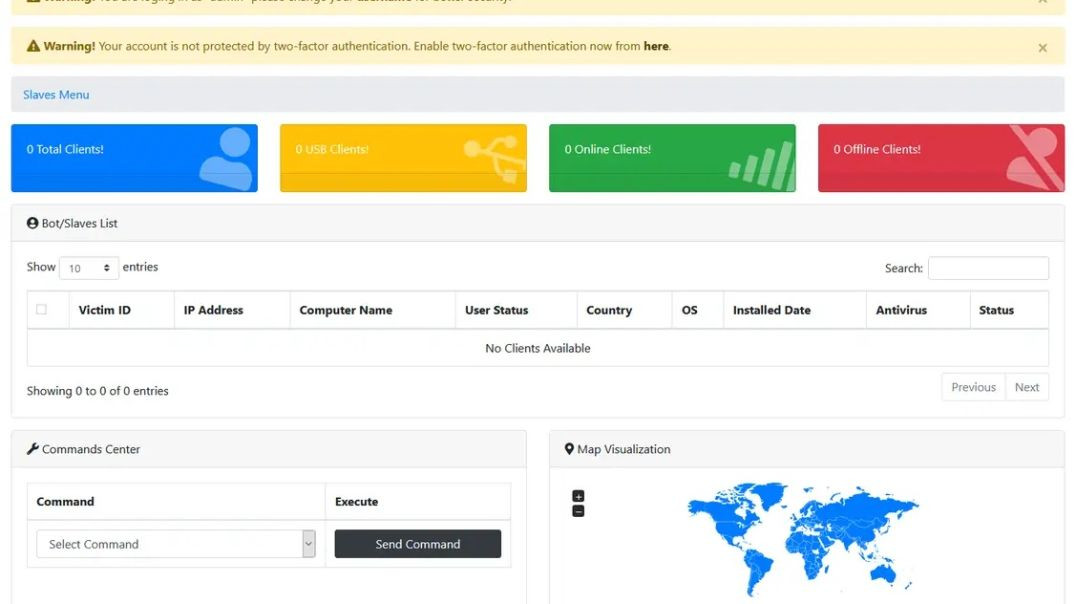Viewport: 1076px width, 604px height.
Task: Dismiss the two-factor authentication warning
Action: (1042, 47)
